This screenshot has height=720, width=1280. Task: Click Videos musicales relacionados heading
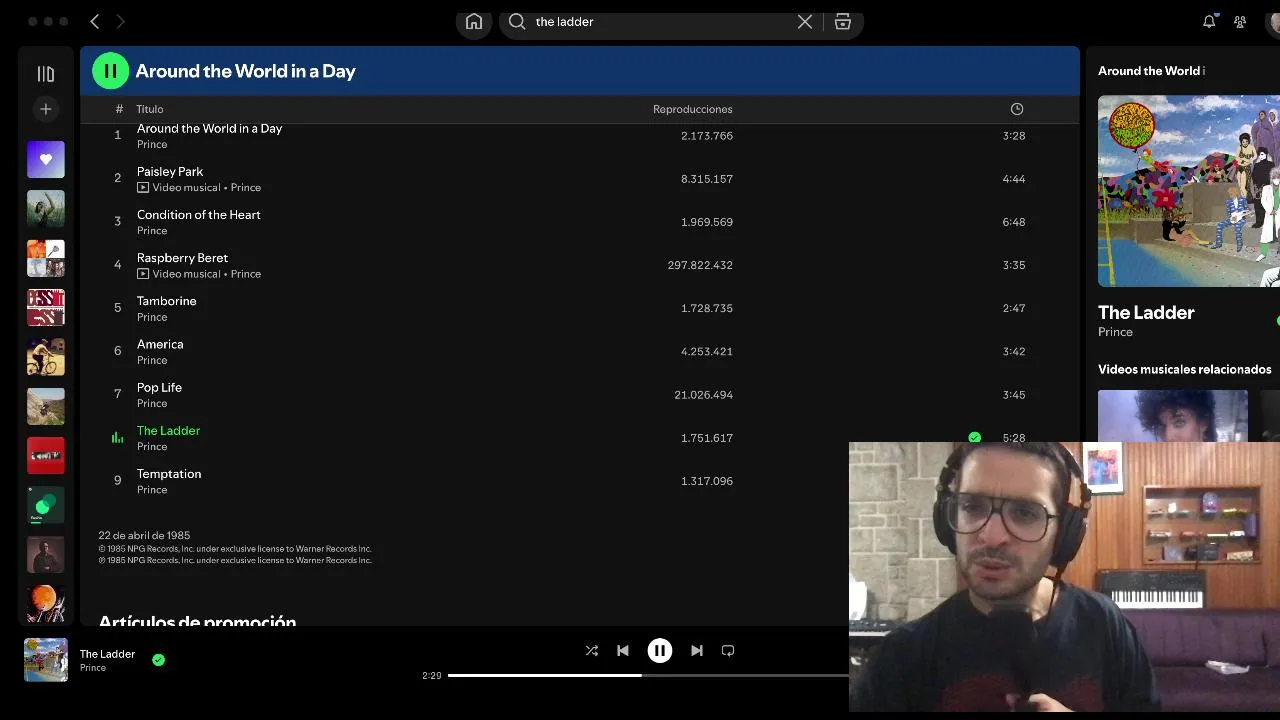pyautogui.click(x=1185, y=369)
